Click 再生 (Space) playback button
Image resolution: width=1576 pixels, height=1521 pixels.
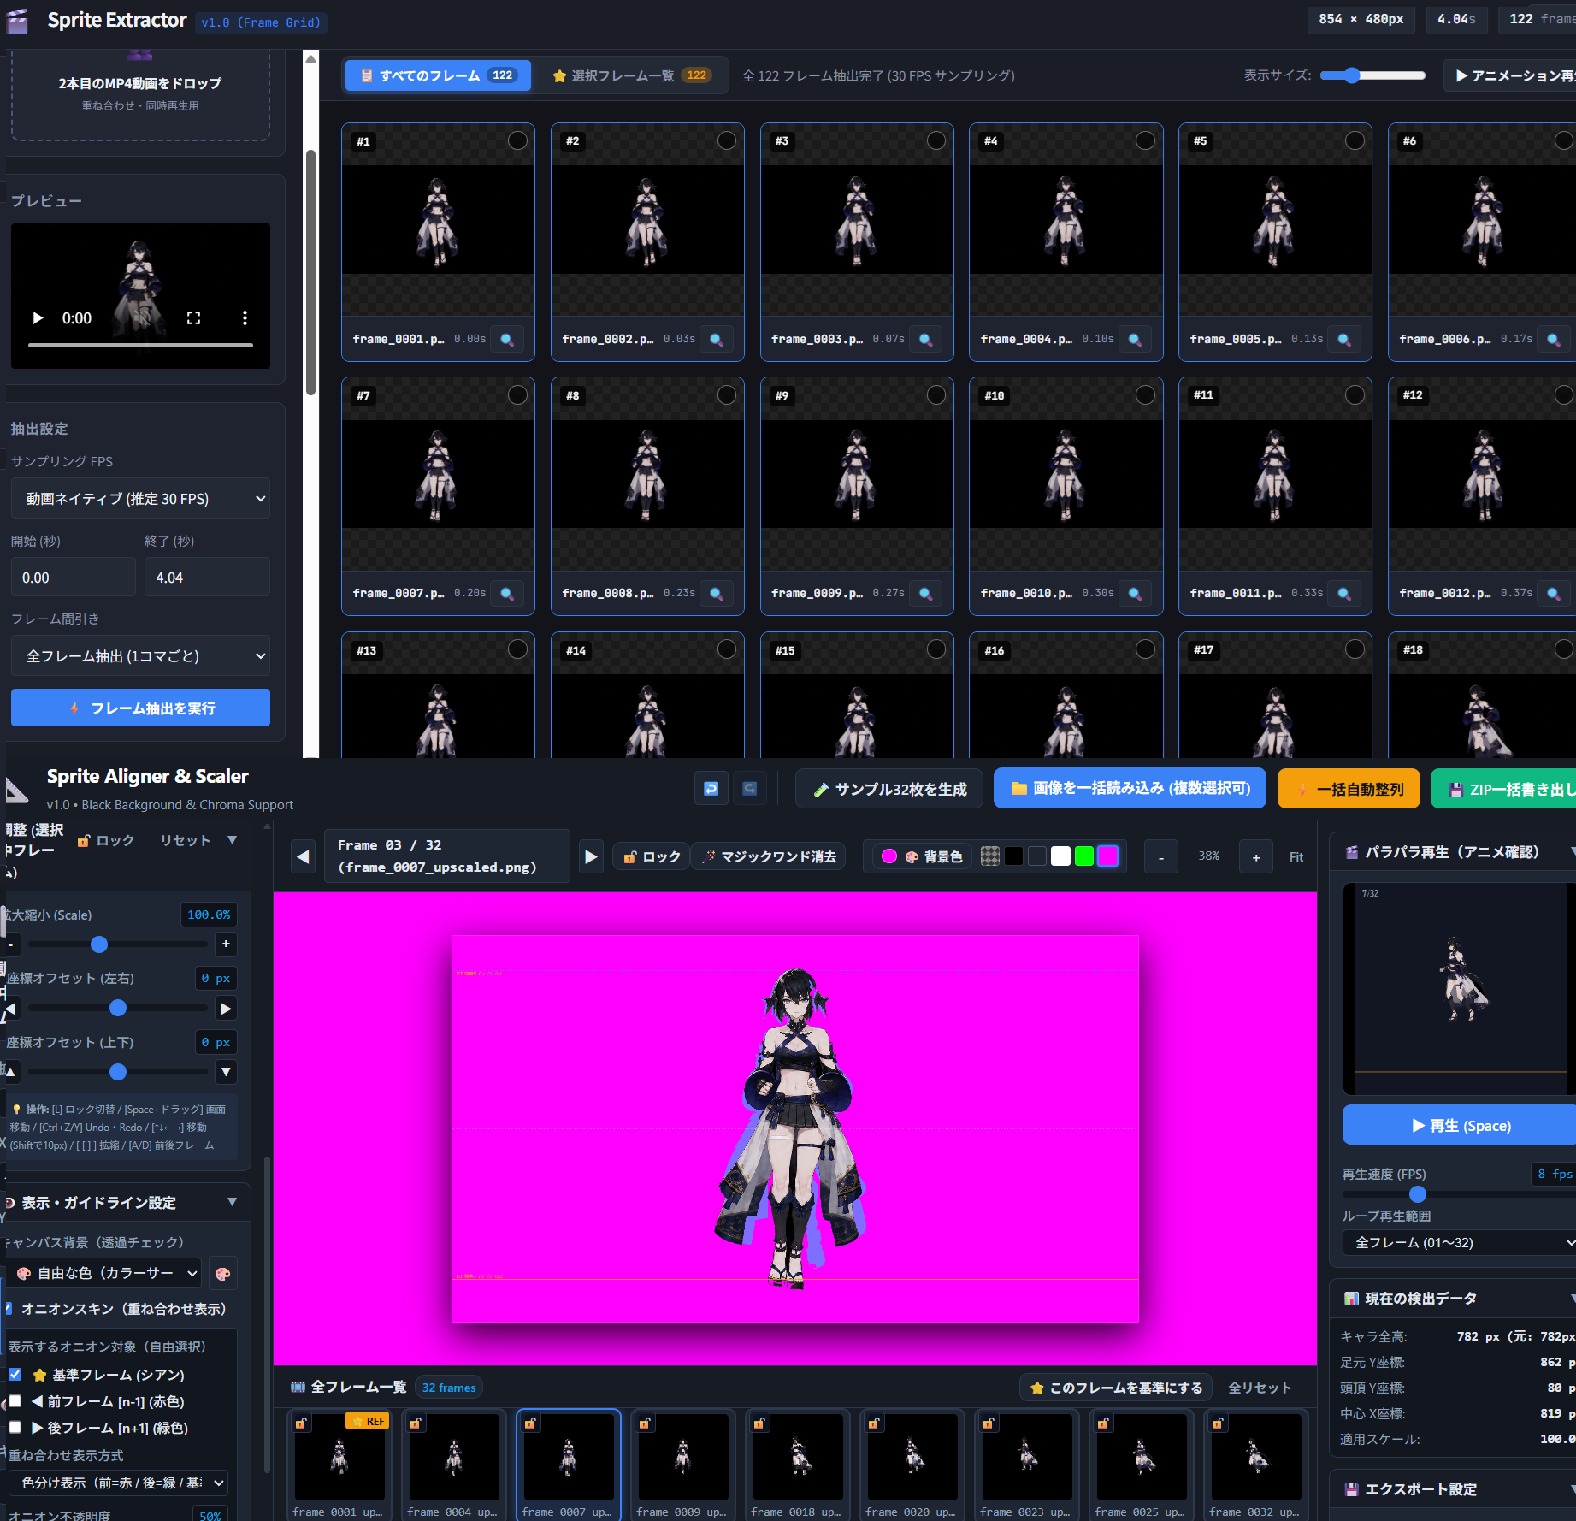(1460, 1125)
